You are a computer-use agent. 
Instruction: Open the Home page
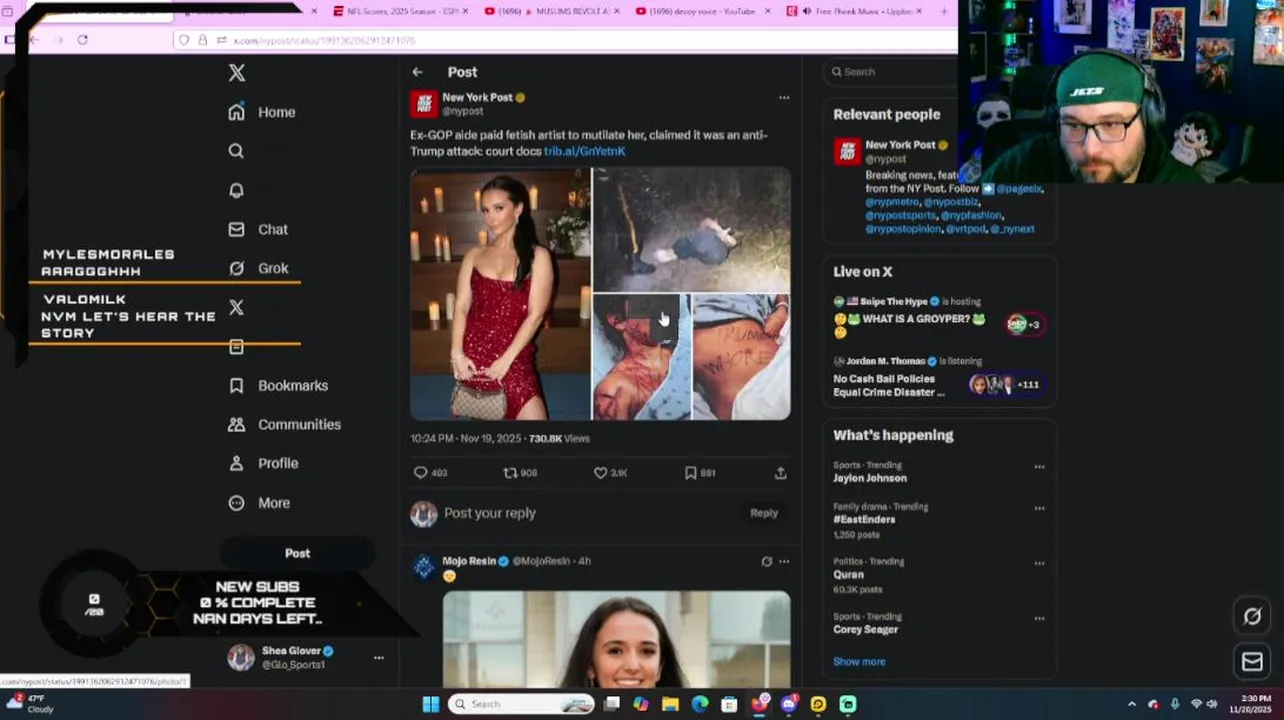pos(262,112)
